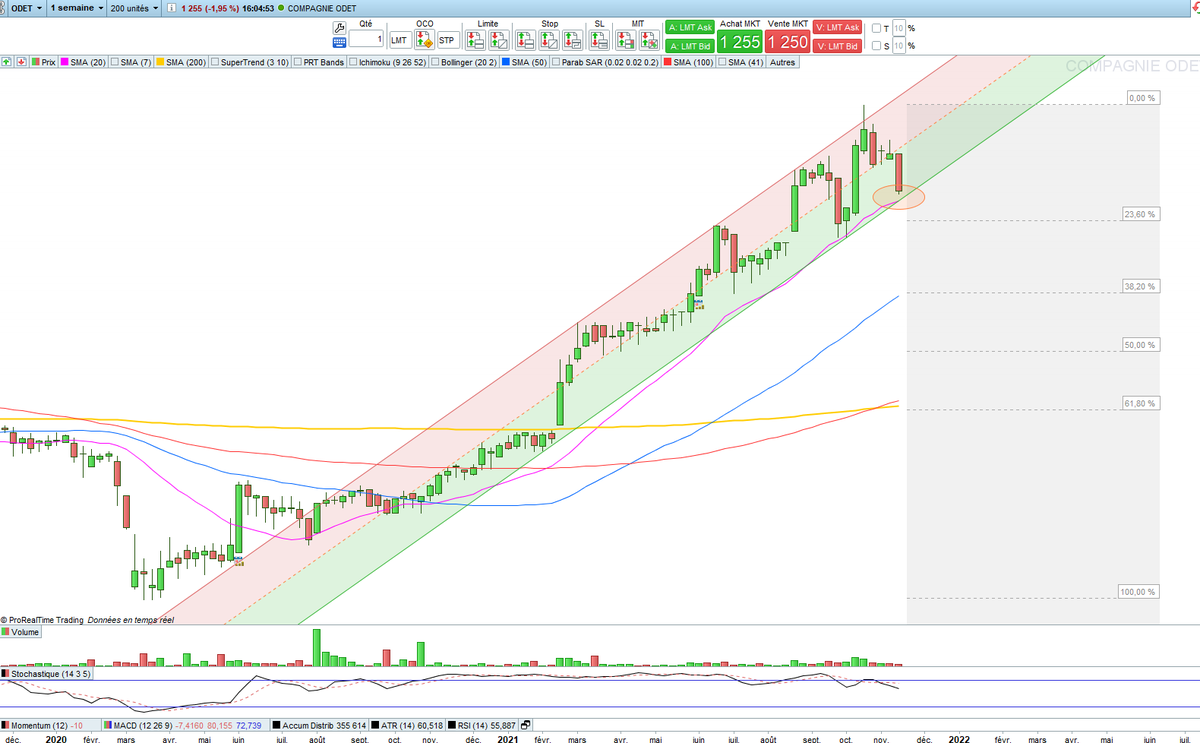1200x743 pixels.
Task: Toggle the SMA (7) indicator checkbox
Action: (115, 61)
